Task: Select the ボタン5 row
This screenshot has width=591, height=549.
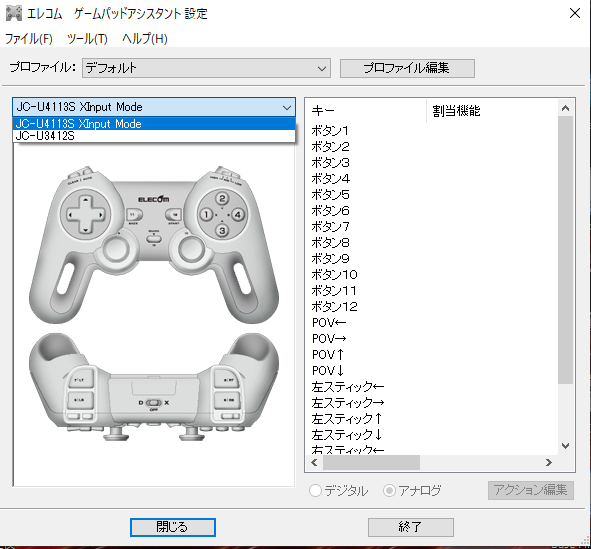Action: point(432,195)
